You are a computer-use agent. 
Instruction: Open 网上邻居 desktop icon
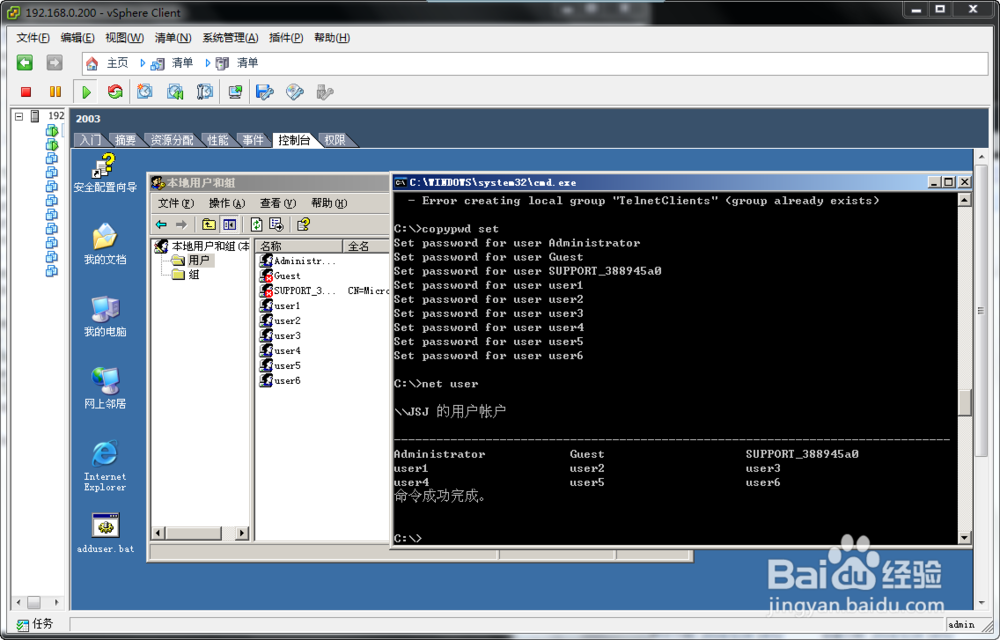point(105,388)
